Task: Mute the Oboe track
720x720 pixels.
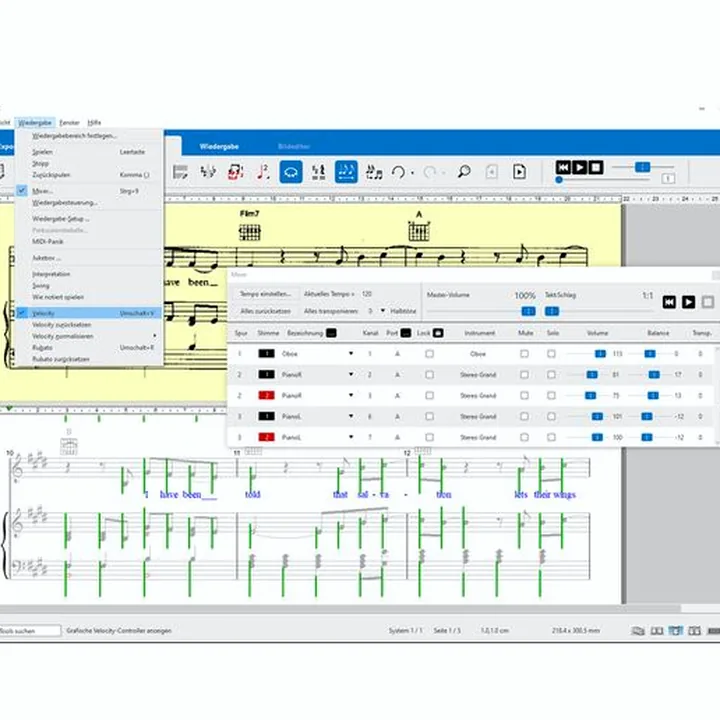Action: [524, 354]
